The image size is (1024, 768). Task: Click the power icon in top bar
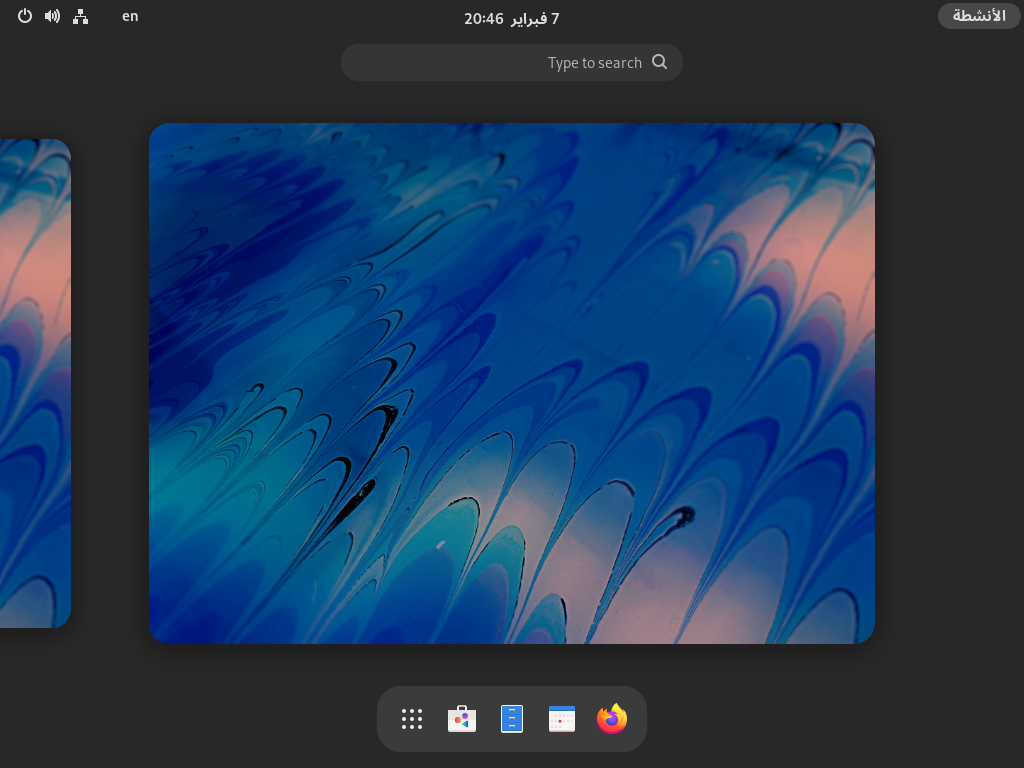coord(25,16)
